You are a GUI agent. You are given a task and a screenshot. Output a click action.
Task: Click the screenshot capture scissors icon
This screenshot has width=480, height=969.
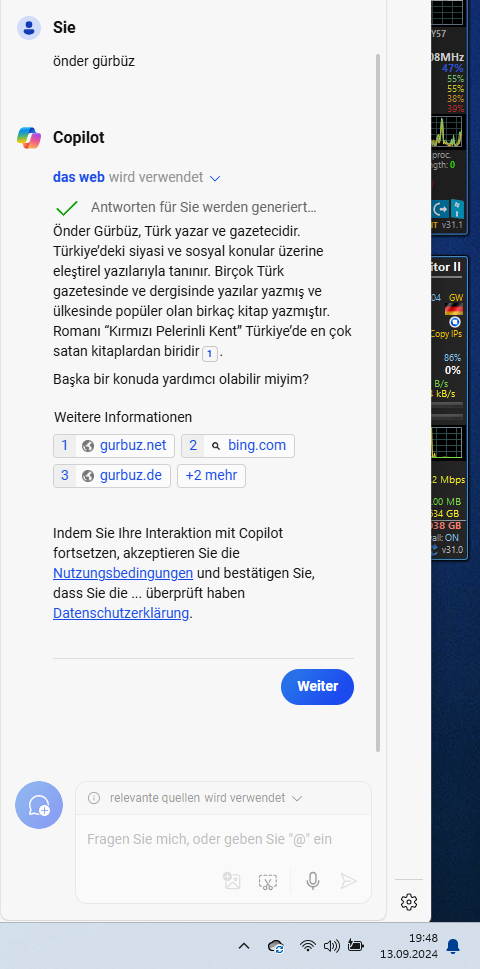point(267,881)
